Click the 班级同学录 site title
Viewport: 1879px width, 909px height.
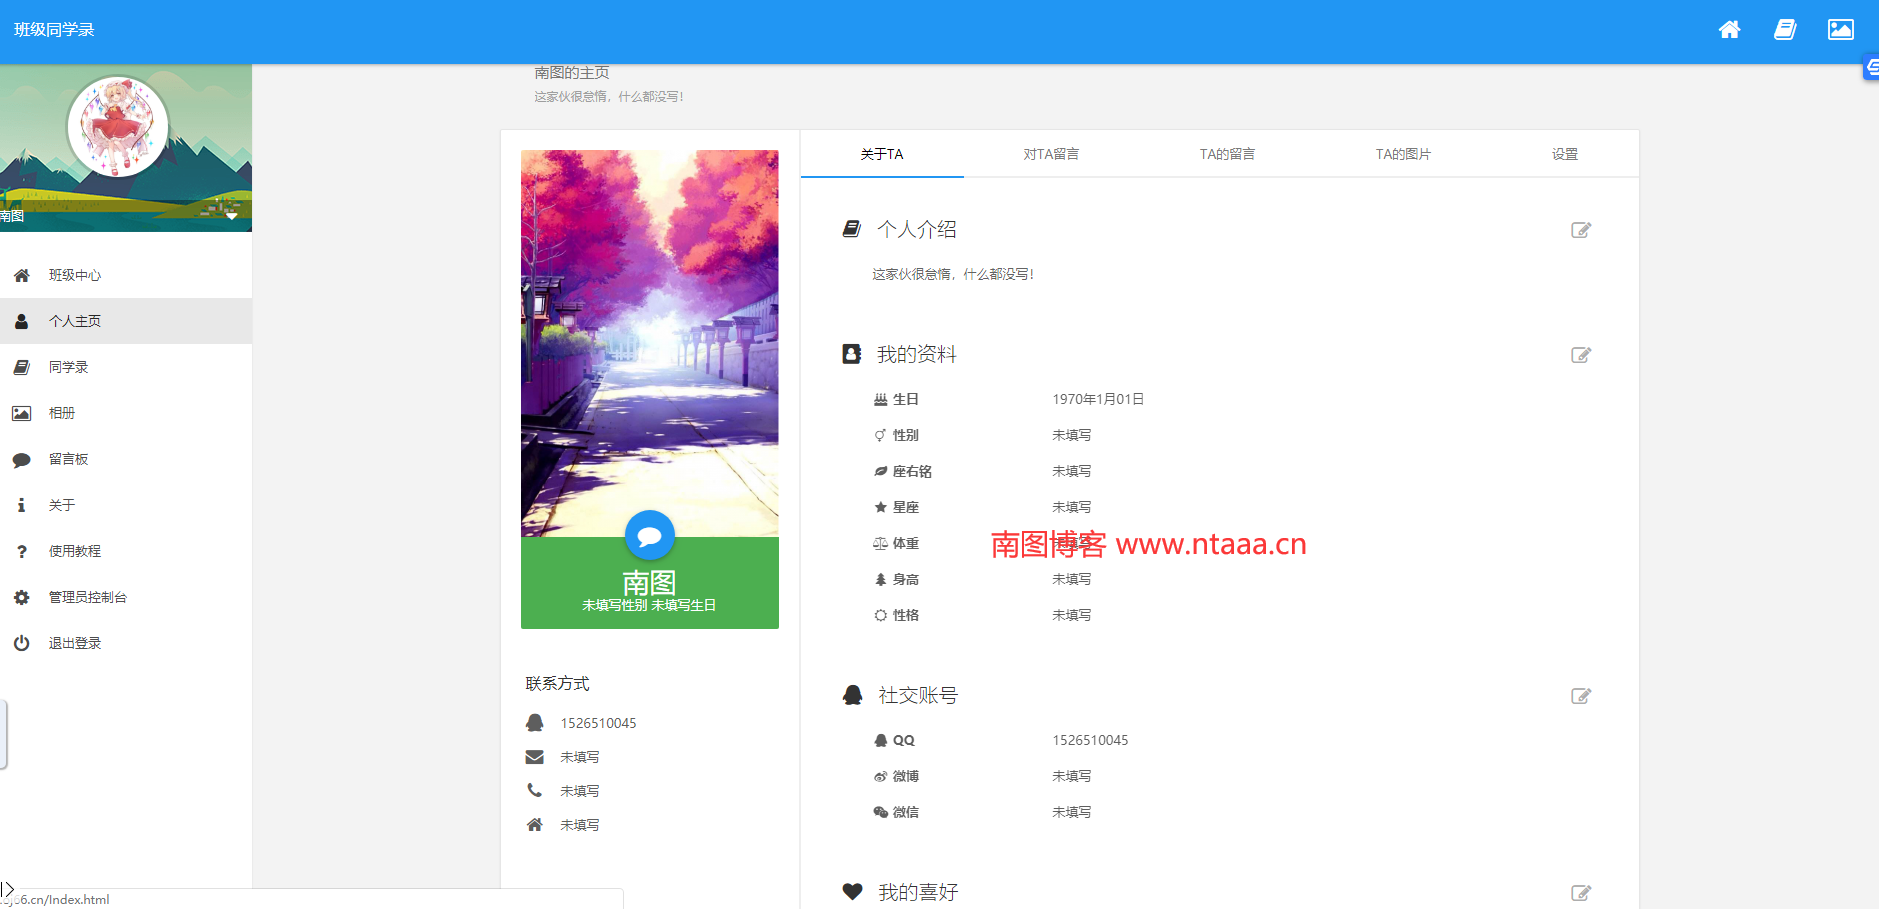(x=54, y=30)
